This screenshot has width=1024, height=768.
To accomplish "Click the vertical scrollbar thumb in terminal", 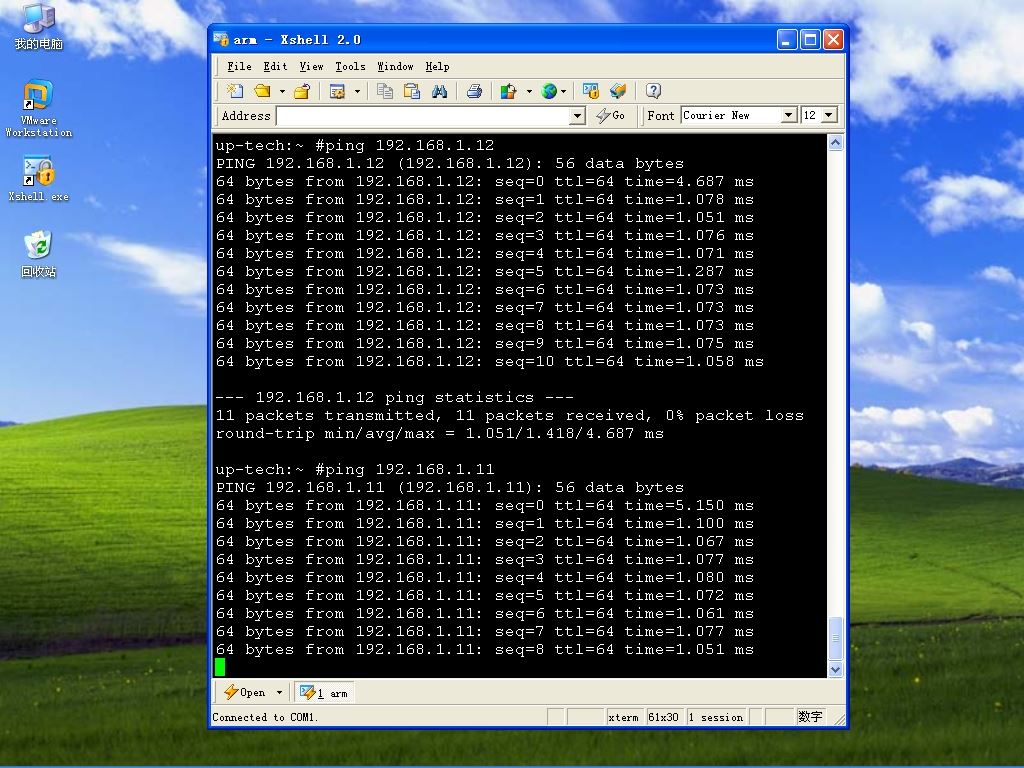I will [x=835, y=638].
